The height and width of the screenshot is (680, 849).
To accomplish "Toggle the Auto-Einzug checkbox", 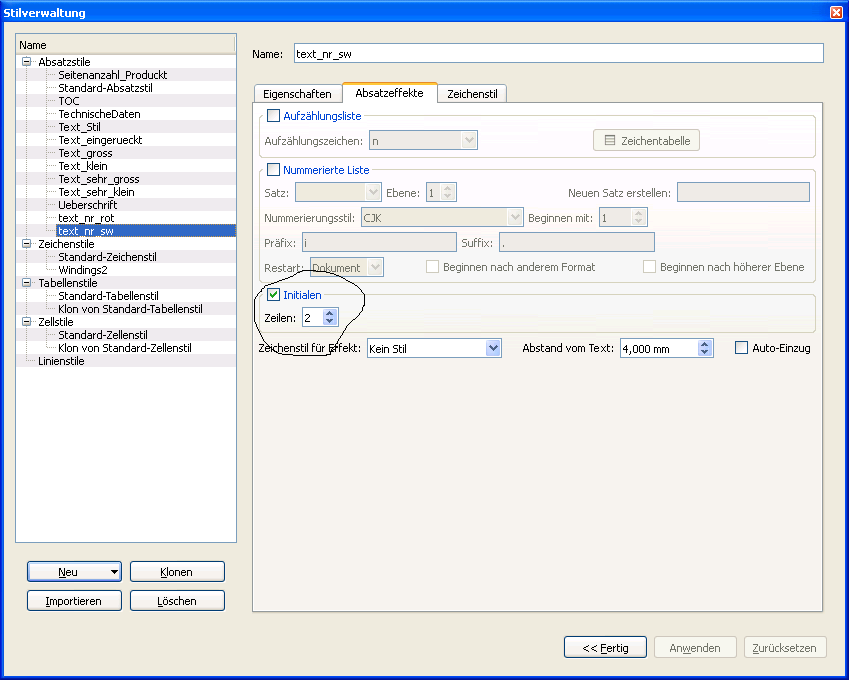I will coord(741,348).
